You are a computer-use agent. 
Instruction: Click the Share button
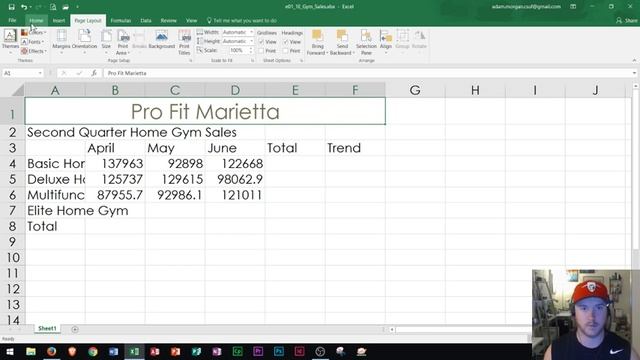(x=627, y=20)
